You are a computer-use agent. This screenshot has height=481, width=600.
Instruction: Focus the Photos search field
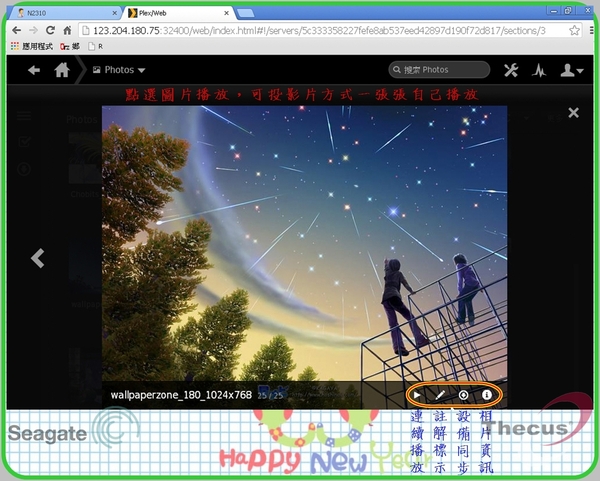tap(439, 70)
